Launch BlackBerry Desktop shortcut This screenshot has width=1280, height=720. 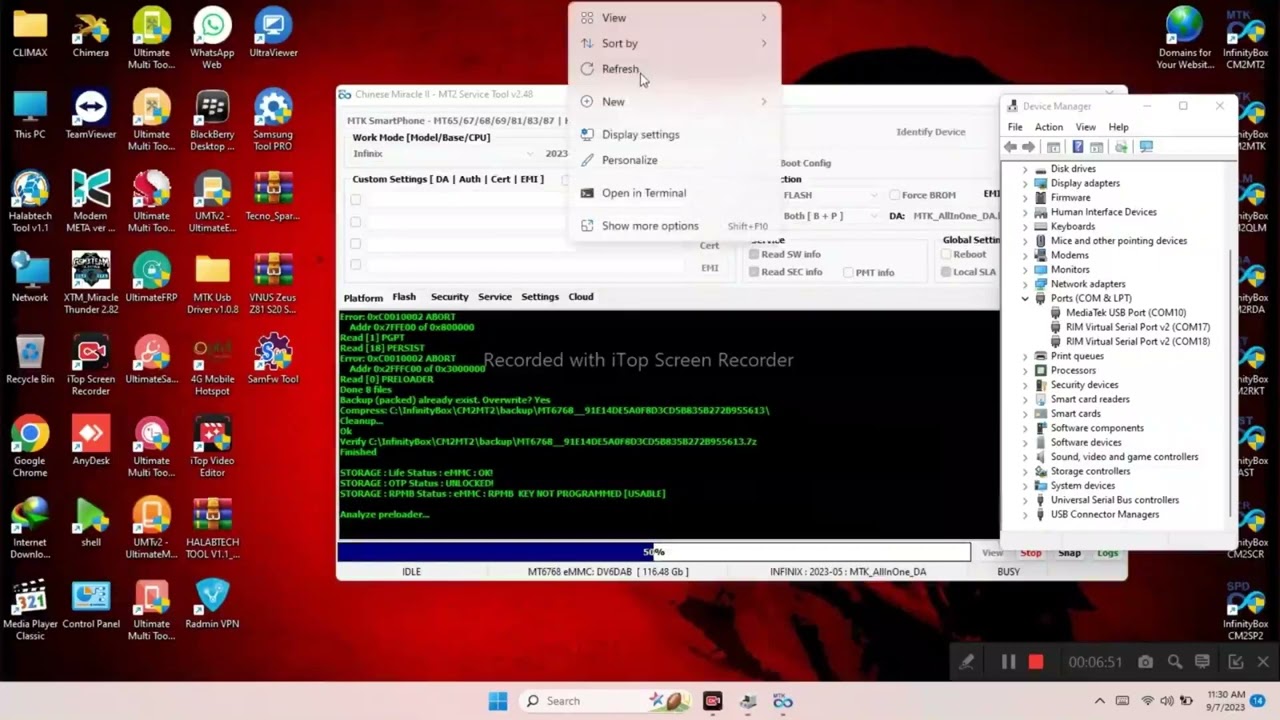coord(212,121)
